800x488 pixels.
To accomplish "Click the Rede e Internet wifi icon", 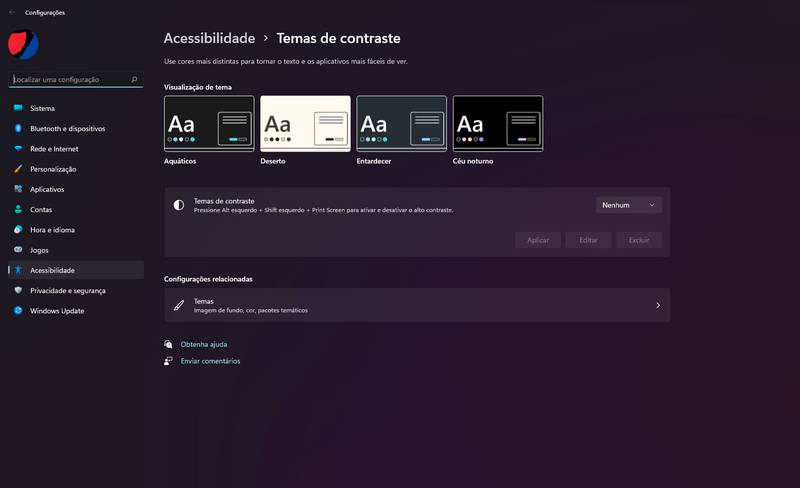I will [x=18, y=149].
